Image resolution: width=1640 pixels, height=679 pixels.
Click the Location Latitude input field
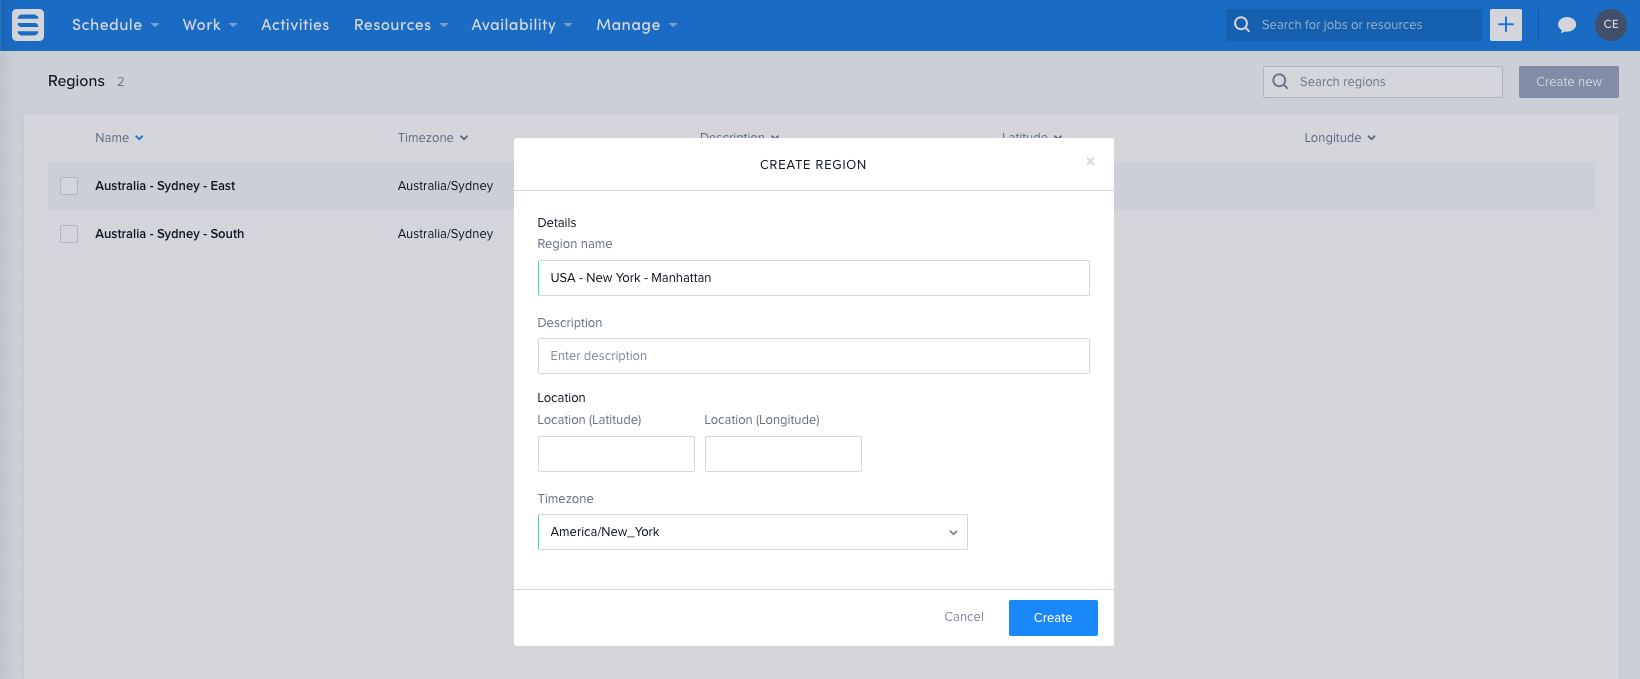pyautogui.click(x=616, y=454)
